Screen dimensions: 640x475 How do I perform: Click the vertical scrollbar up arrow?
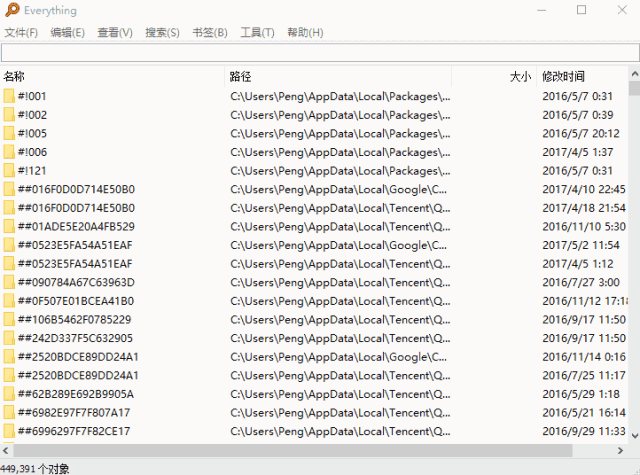(634, 74)
